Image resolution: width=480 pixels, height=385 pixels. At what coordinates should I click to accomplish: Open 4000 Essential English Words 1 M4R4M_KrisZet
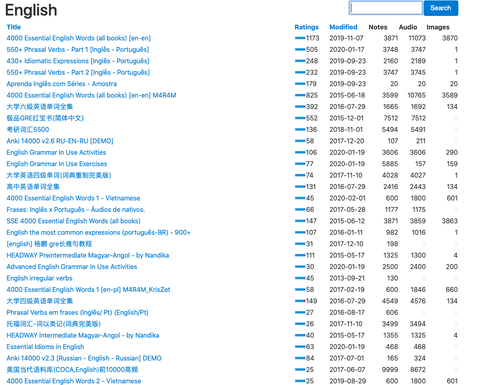pos(88,290)
